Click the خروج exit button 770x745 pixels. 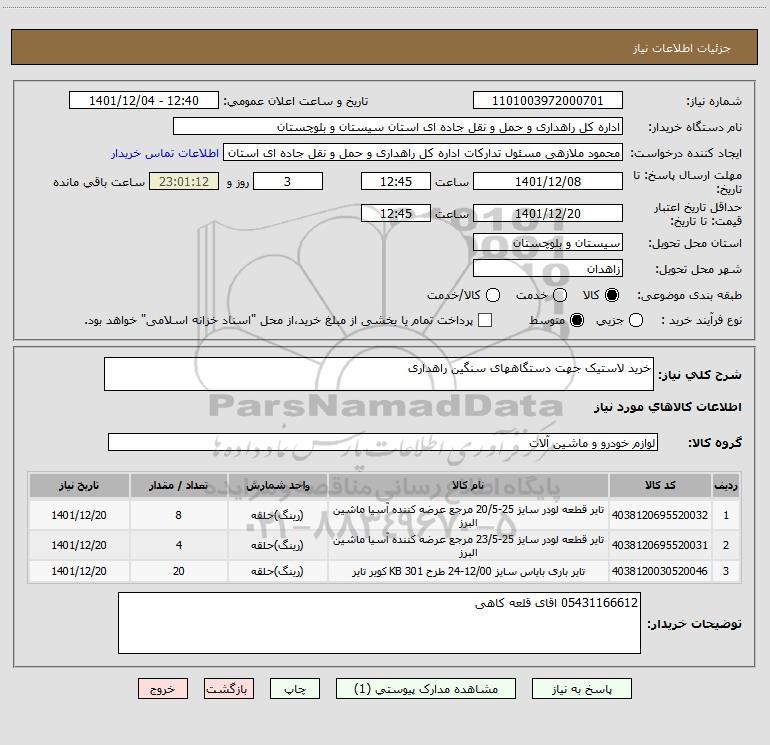[x=163, y=689]
